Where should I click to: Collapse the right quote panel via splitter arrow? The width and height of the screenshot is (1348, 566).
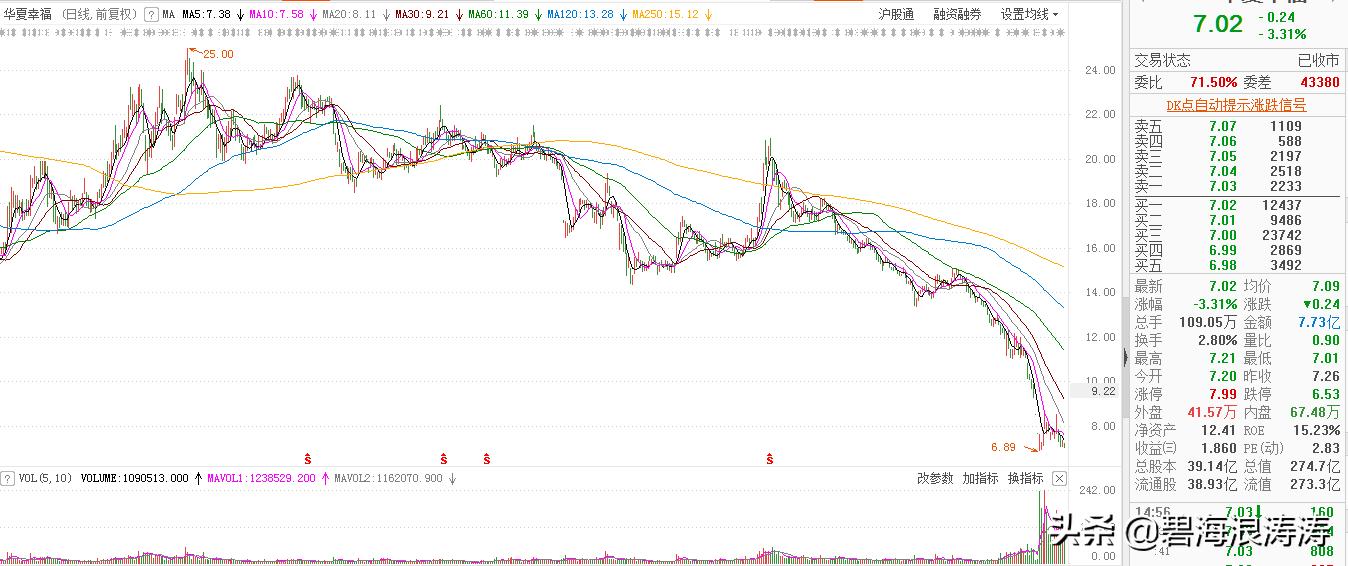[x=1126, y=358]
